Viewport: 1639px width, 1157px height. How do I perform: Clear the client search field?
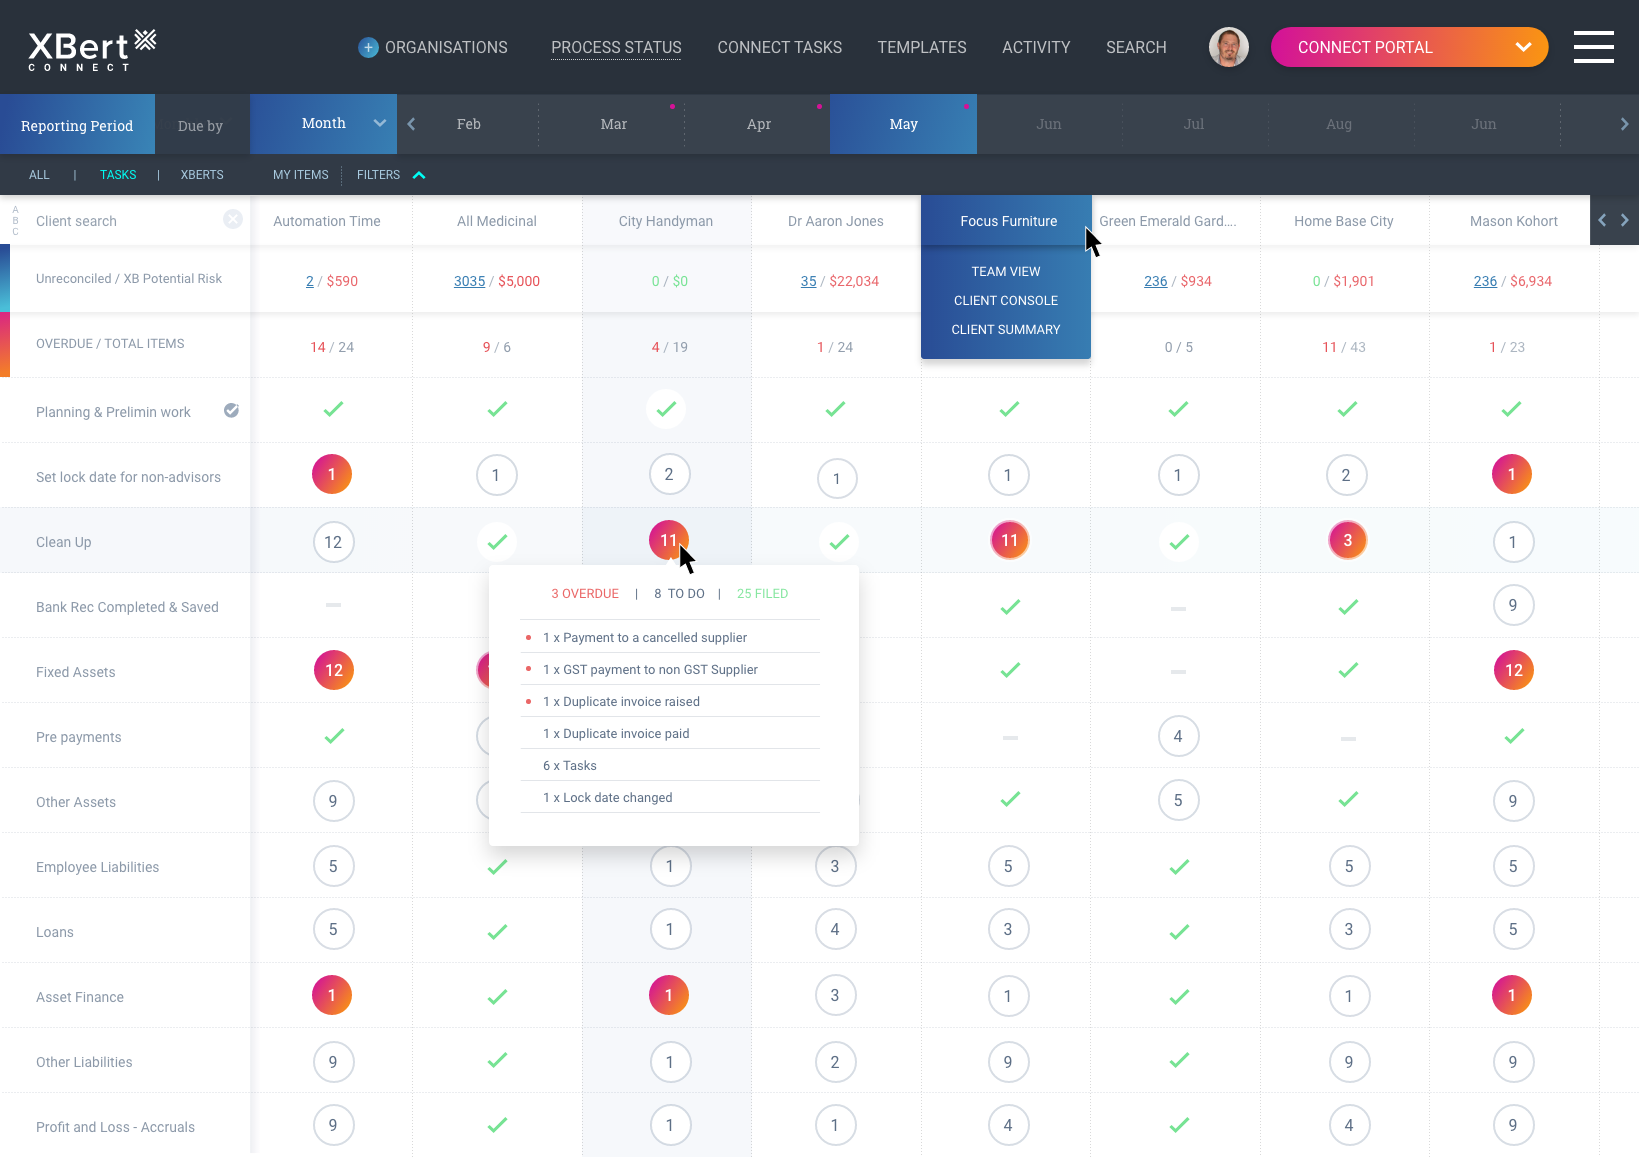(233, 219)
